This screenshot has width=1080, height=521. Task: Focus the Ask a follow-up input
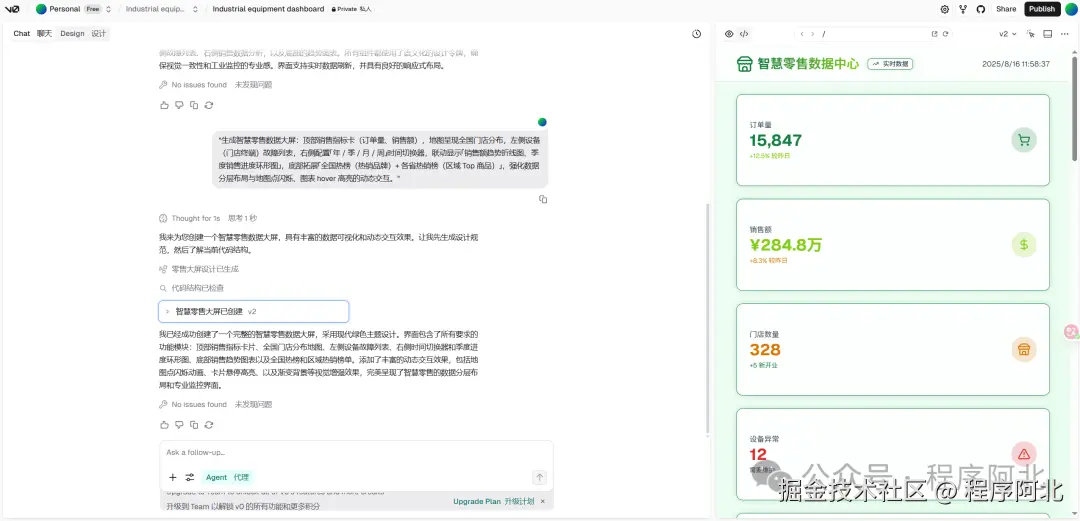pyautogui.click(x=356, y=453)
